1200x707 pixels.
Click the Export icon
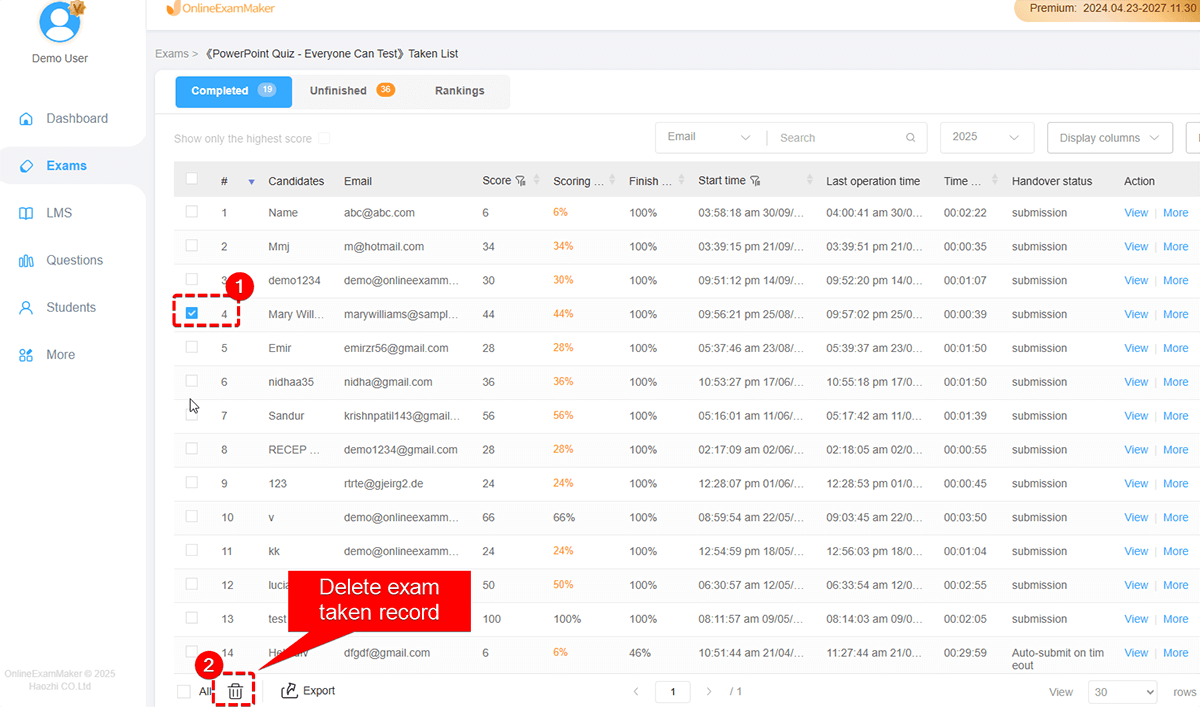pos(290,691)
